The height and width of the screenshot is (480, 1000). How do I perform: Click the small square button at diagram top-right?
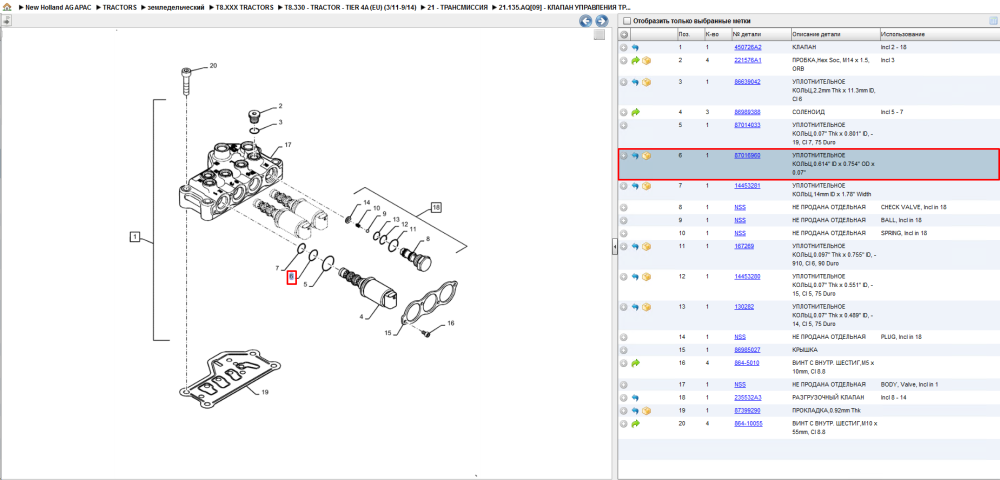pos(599,35)
